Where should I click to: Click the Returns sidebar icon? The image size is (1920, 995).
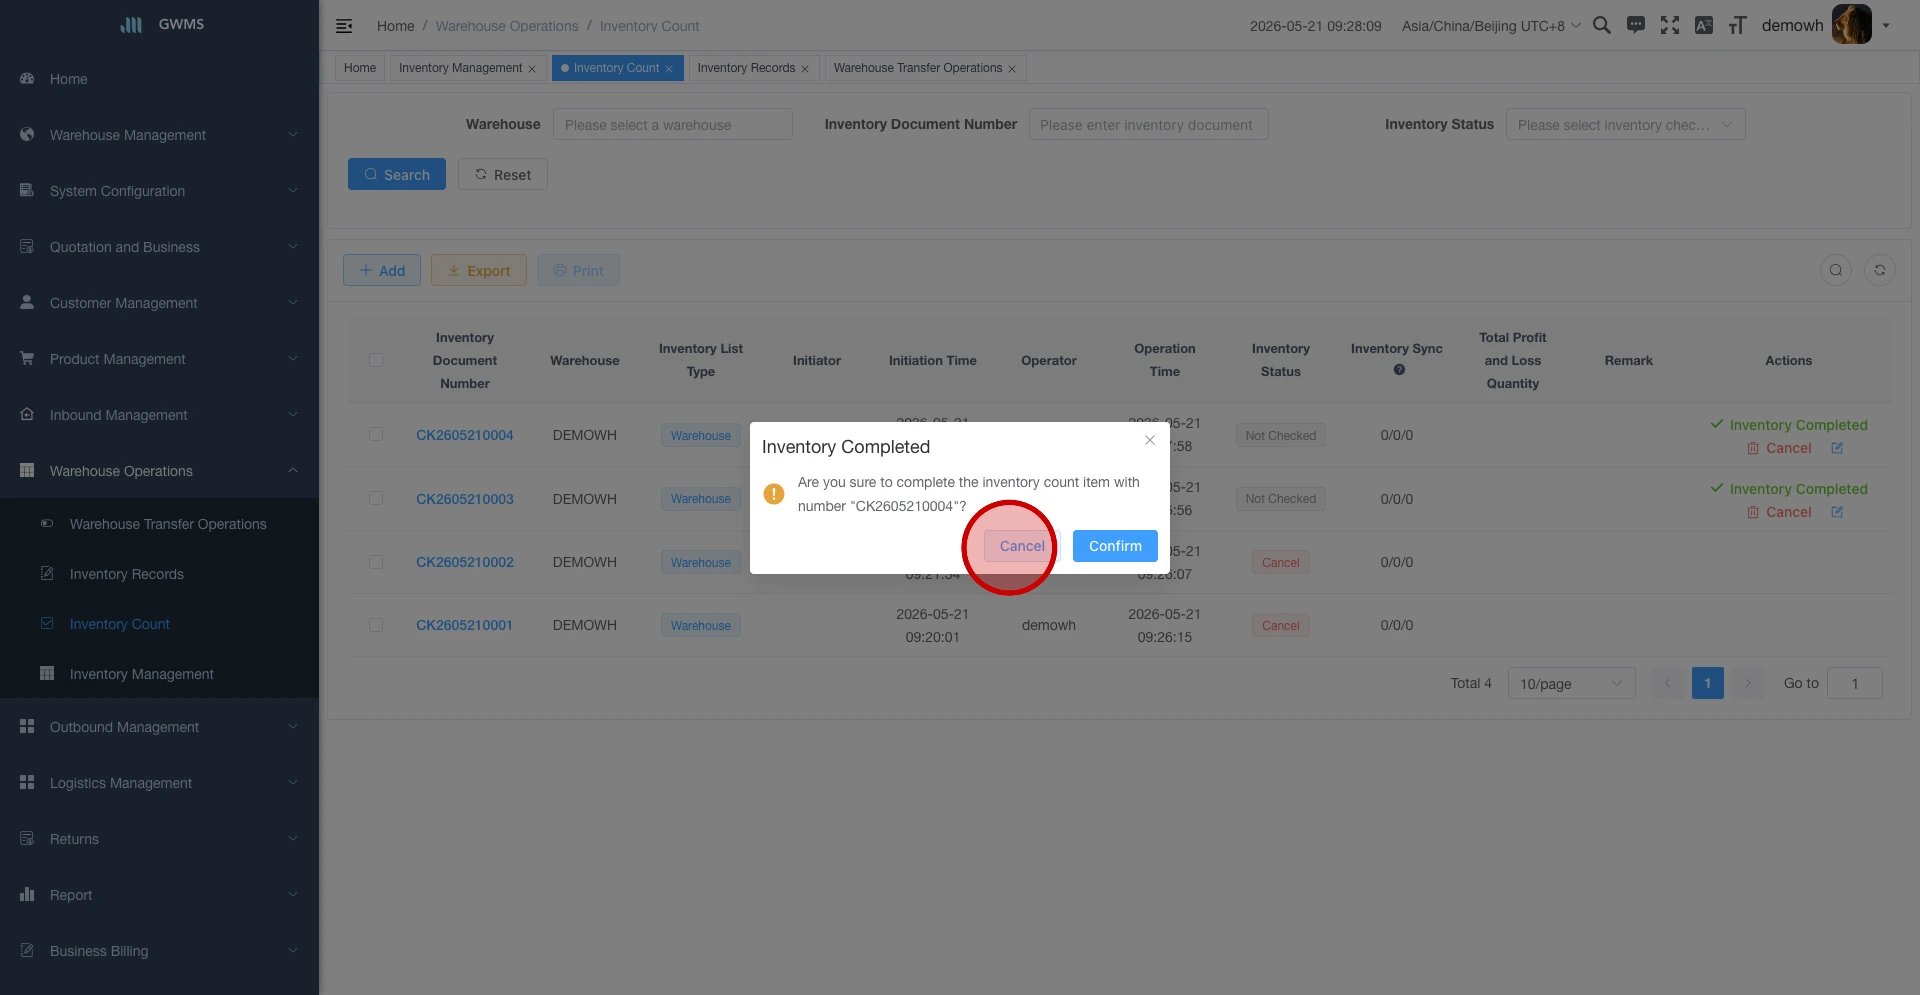(x=27, y=839)
